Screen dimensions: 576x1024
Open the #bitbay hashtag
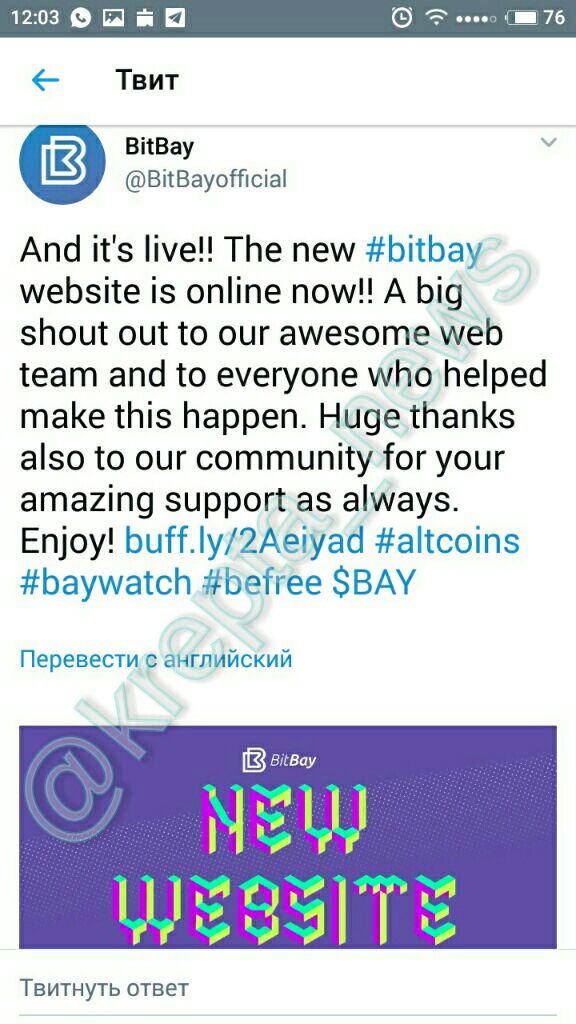point(424,251)
